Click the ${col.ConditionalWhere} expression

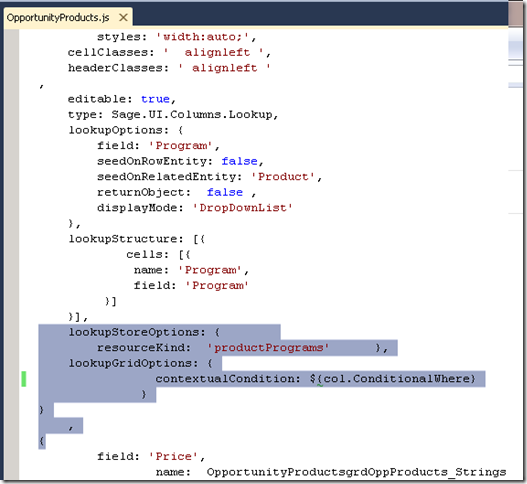coord(393,379)
